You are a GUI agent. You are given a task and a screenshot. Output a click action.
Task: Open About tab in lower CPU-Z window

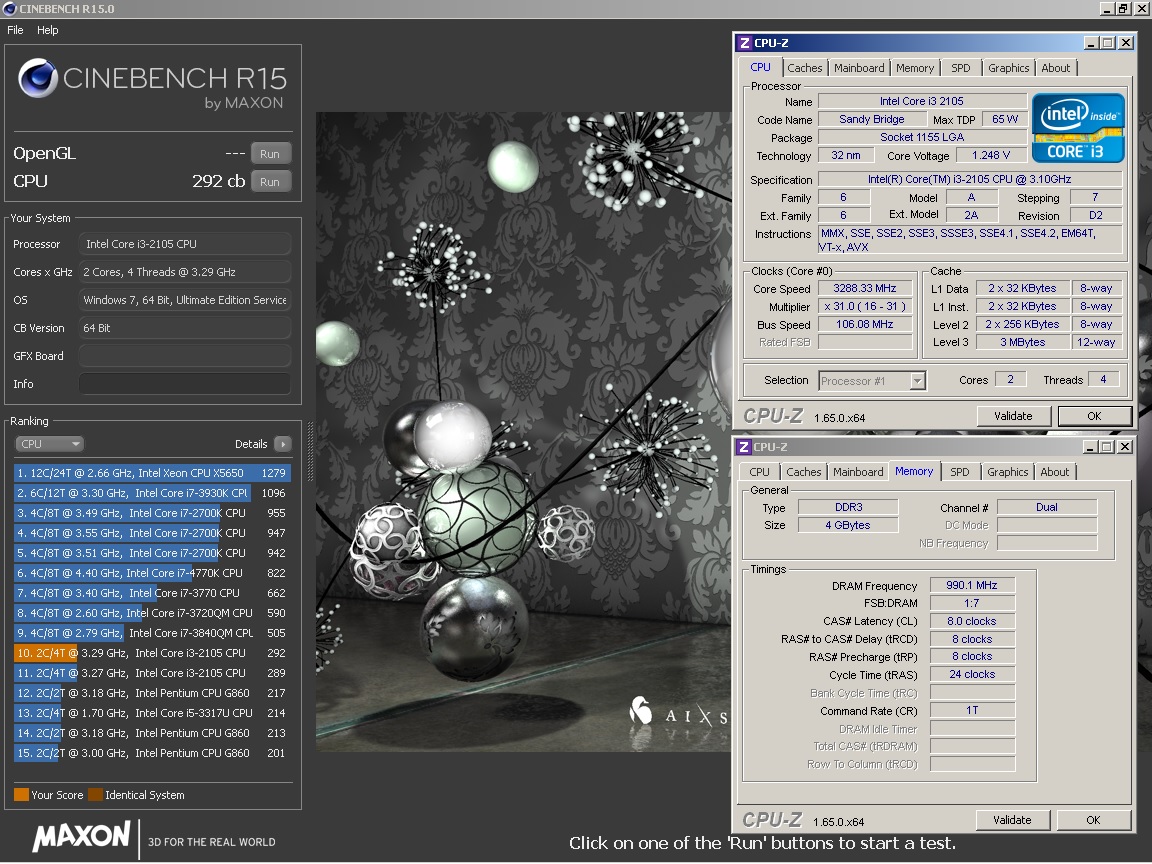(1054, 472)
